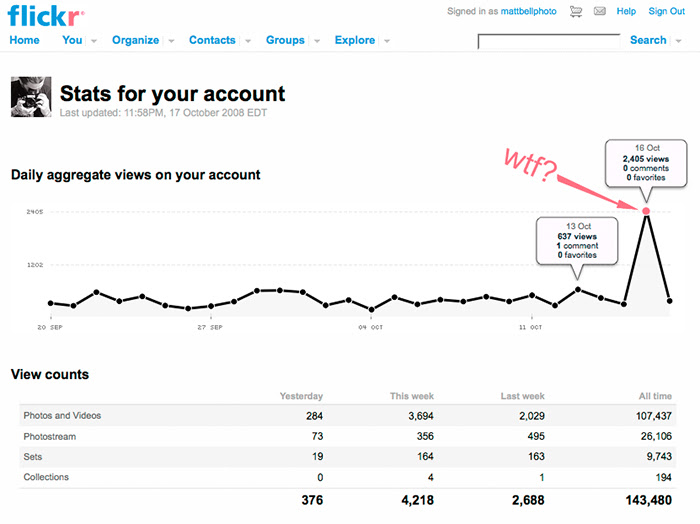
Task: Click the 2,688 last week total
Action: 528,500
